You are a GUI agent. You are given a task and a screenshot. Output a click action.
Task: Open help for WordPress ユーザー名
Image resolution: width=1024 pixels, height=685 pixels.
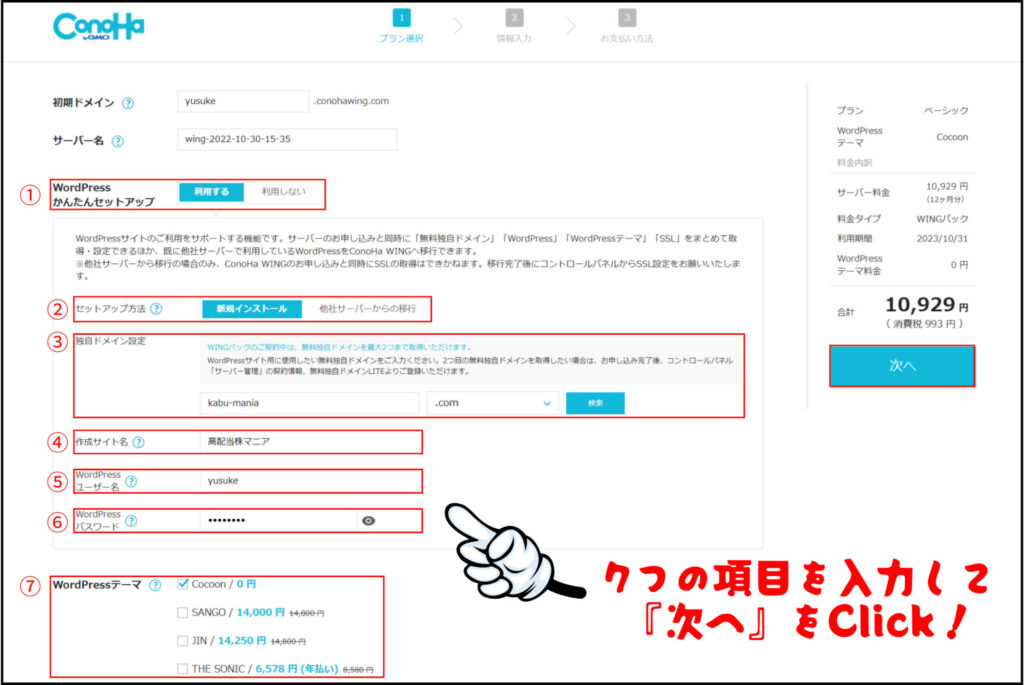[x=131, y=481]
